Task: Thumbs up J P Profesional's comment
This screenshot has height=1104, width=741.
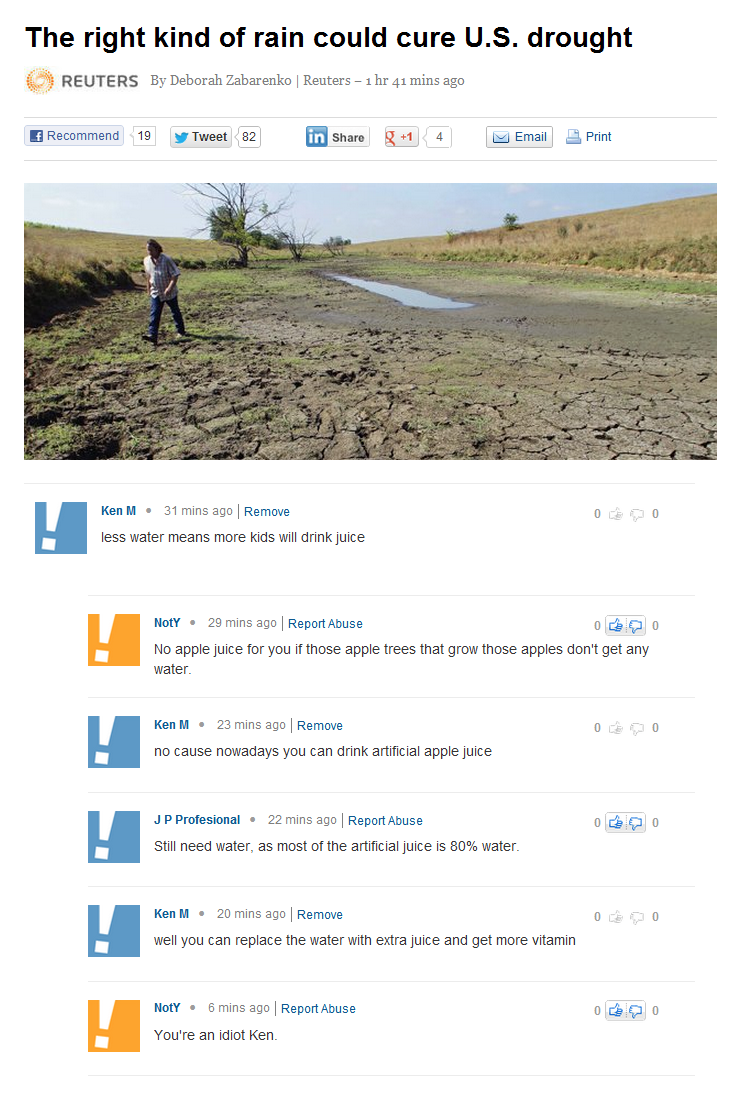Action: point(616,822)
